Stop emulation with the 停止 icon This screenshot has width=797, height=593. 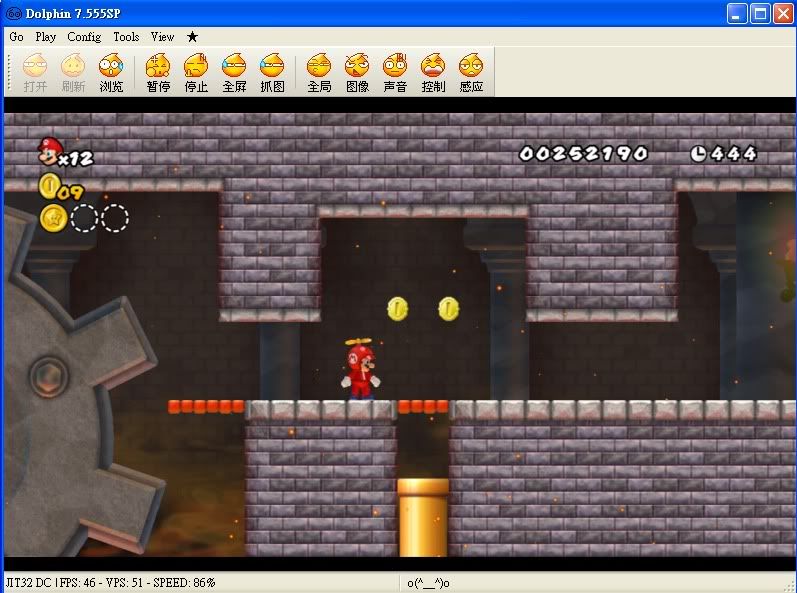point(196,73)
